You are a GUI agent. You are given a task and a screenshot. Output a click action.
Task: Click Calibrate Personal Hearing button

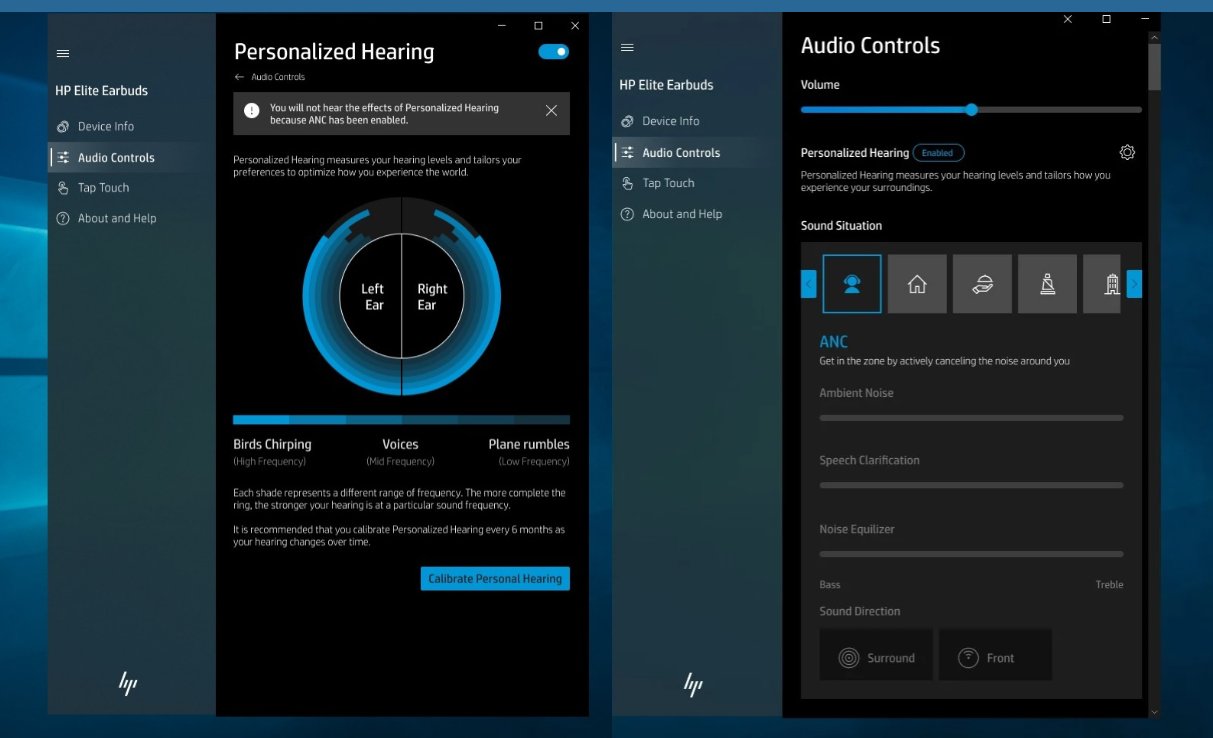[495, 578]
